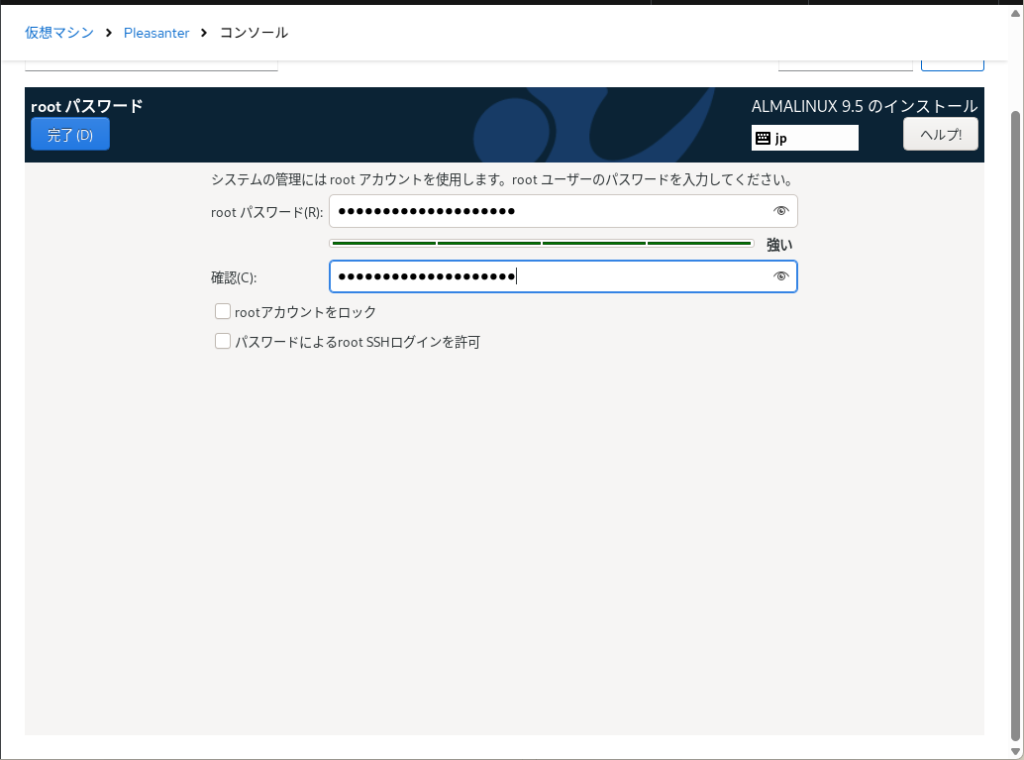Enable パスワードによるroot SSHログインを許可 checkbox
The image size is (1024, 760).
223,342
